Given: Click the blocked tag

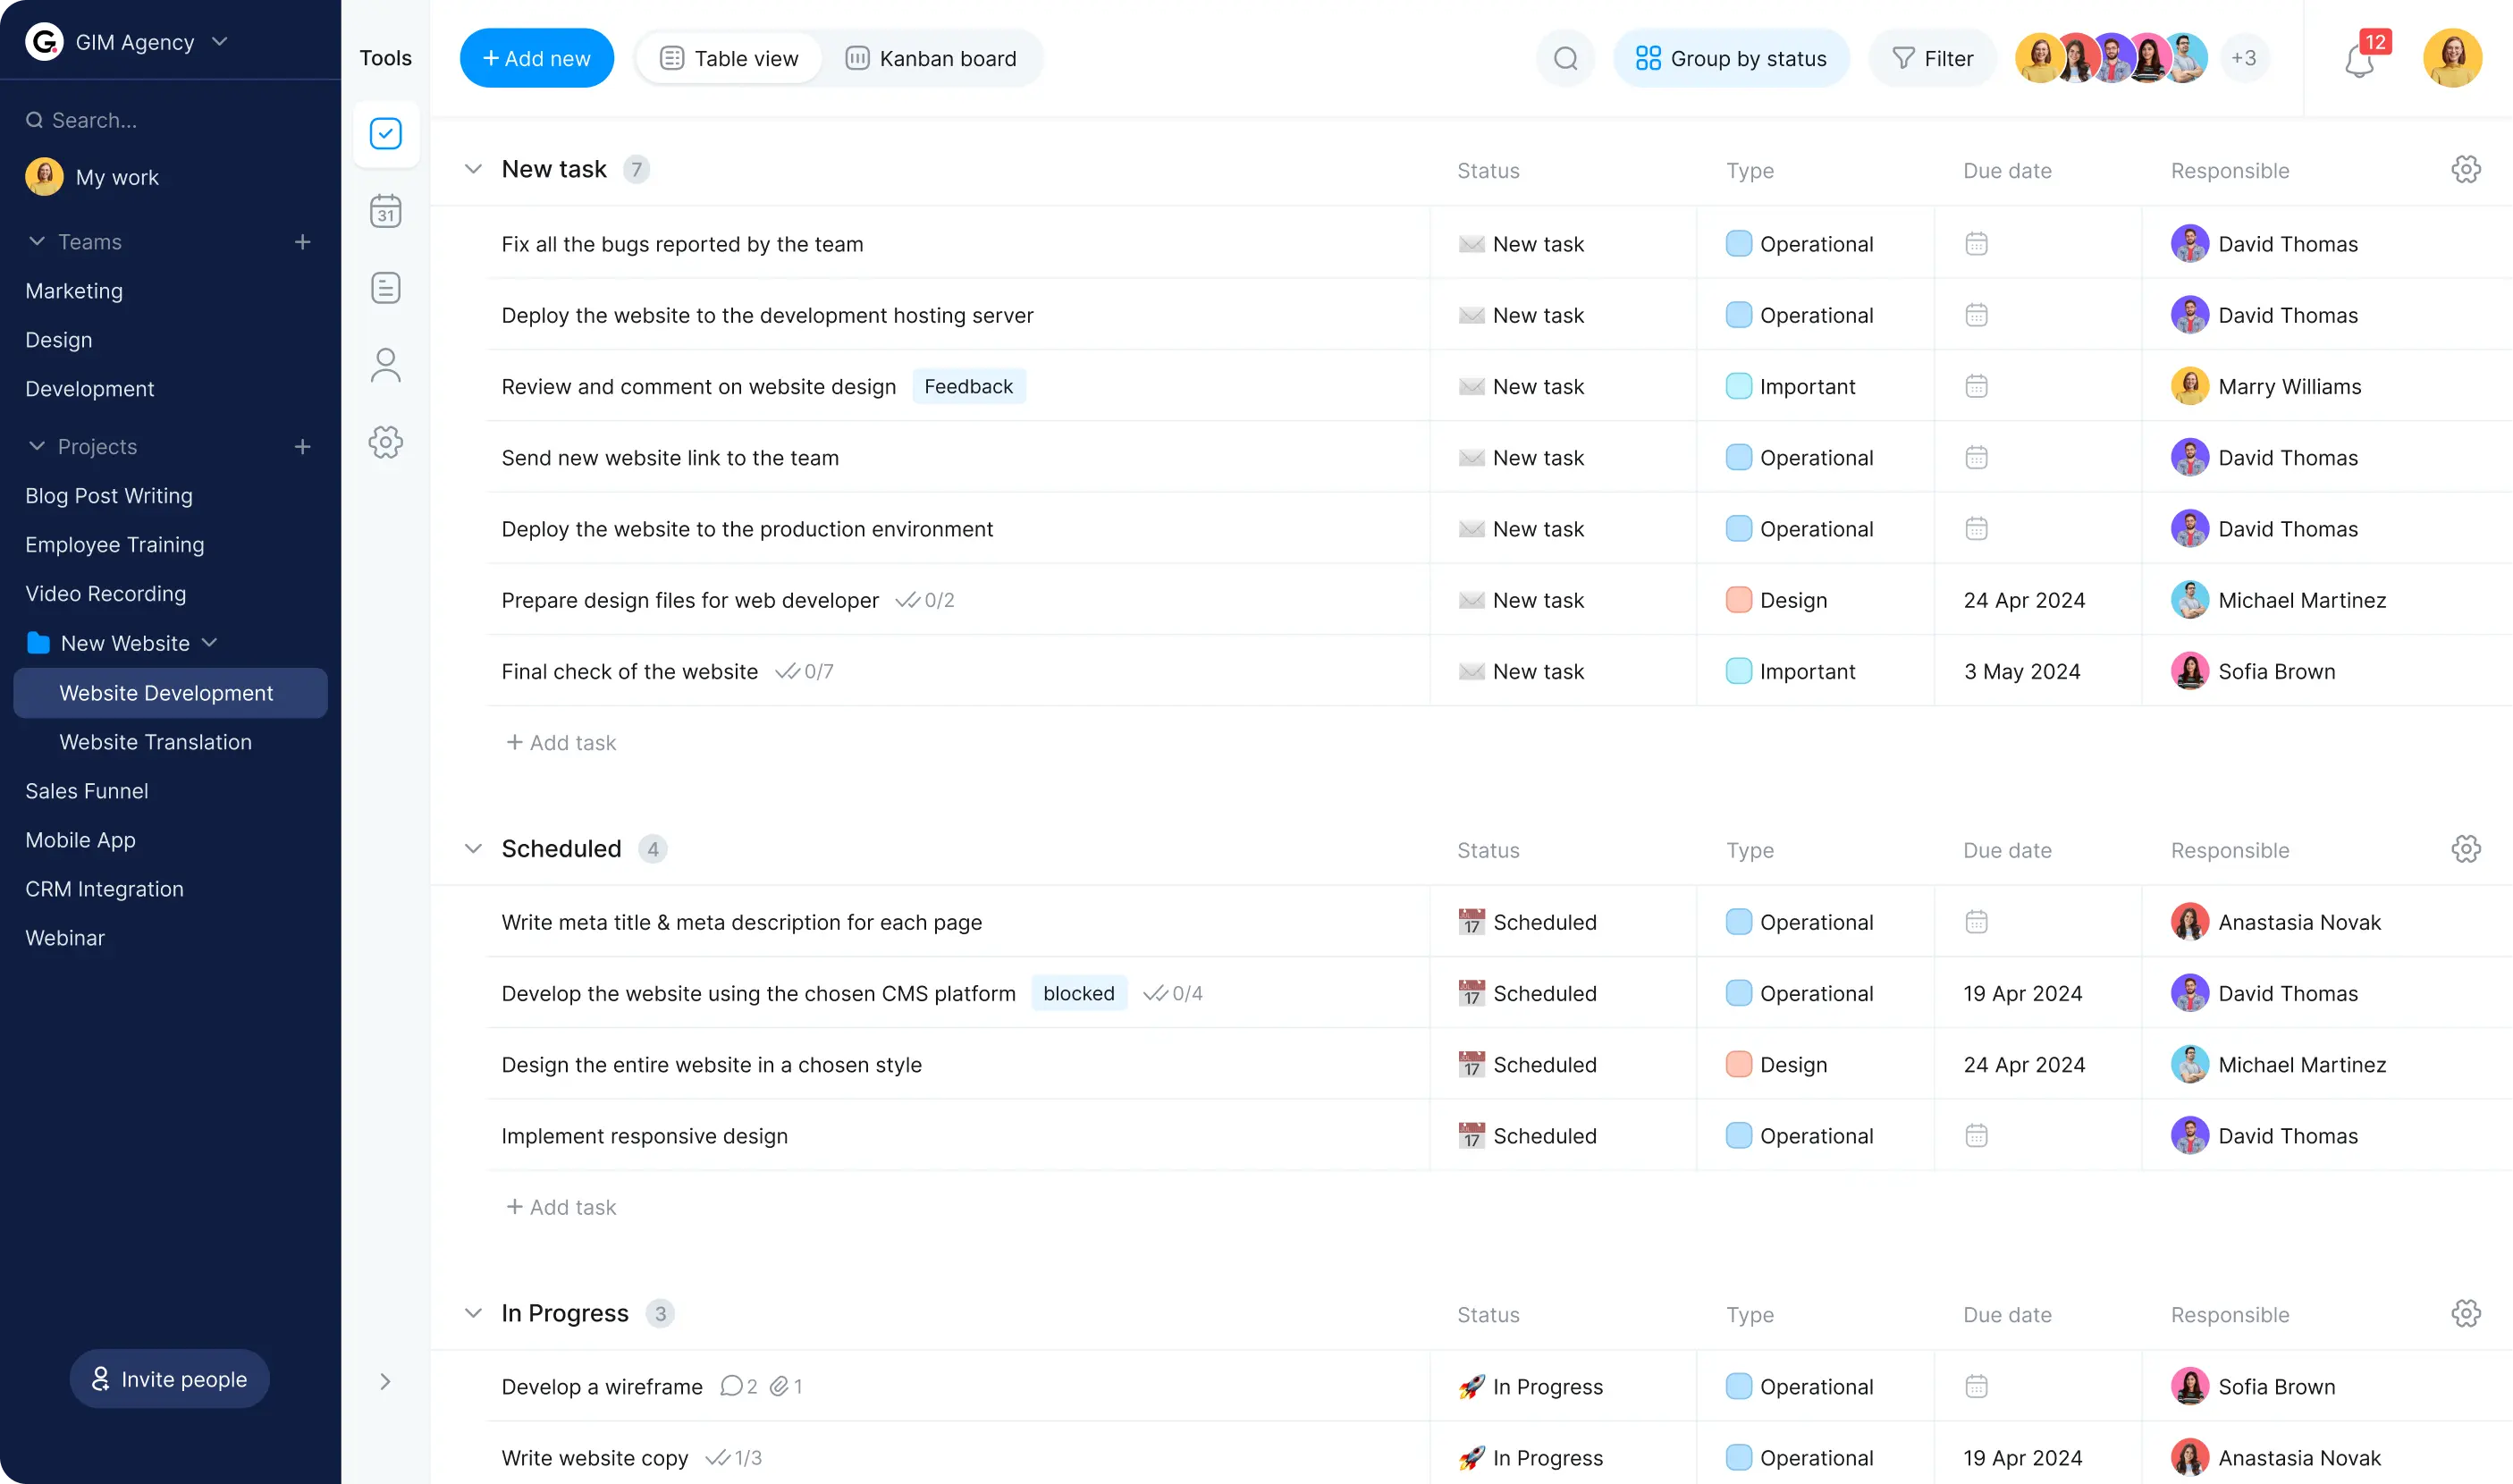Looking at the screenshot, I should [1078, 993].
